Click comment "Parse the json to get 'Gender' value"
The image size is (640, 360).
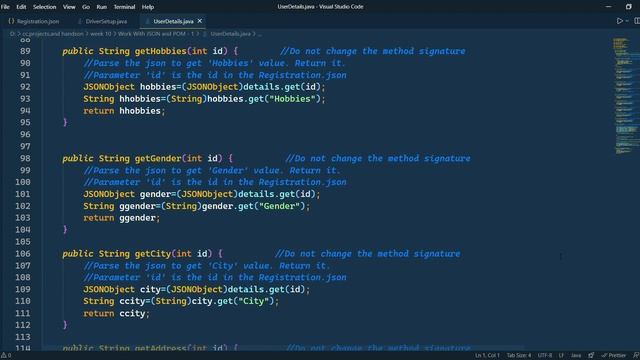click(211, 171)
